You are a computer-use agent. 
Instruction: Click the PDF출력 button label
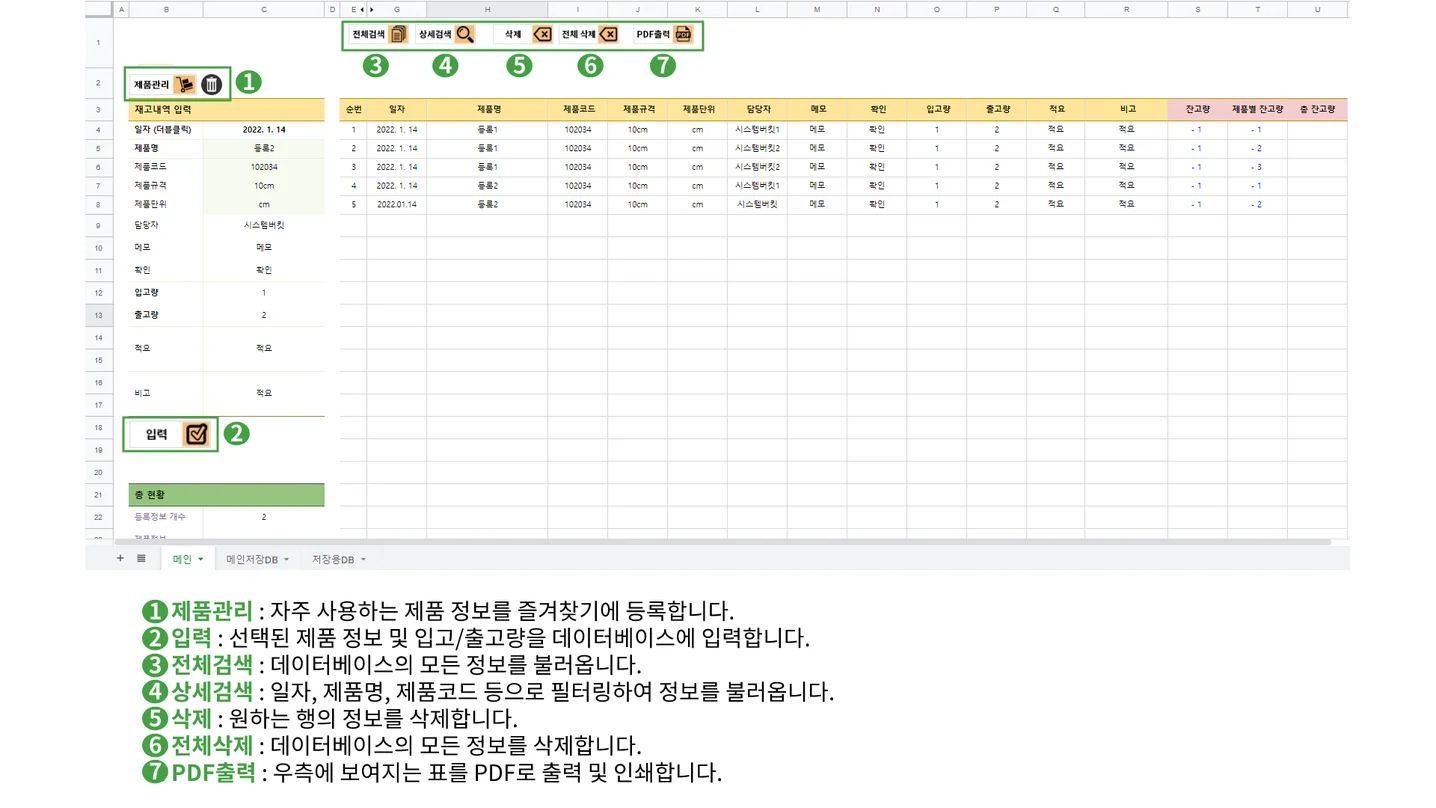[653, 34]
